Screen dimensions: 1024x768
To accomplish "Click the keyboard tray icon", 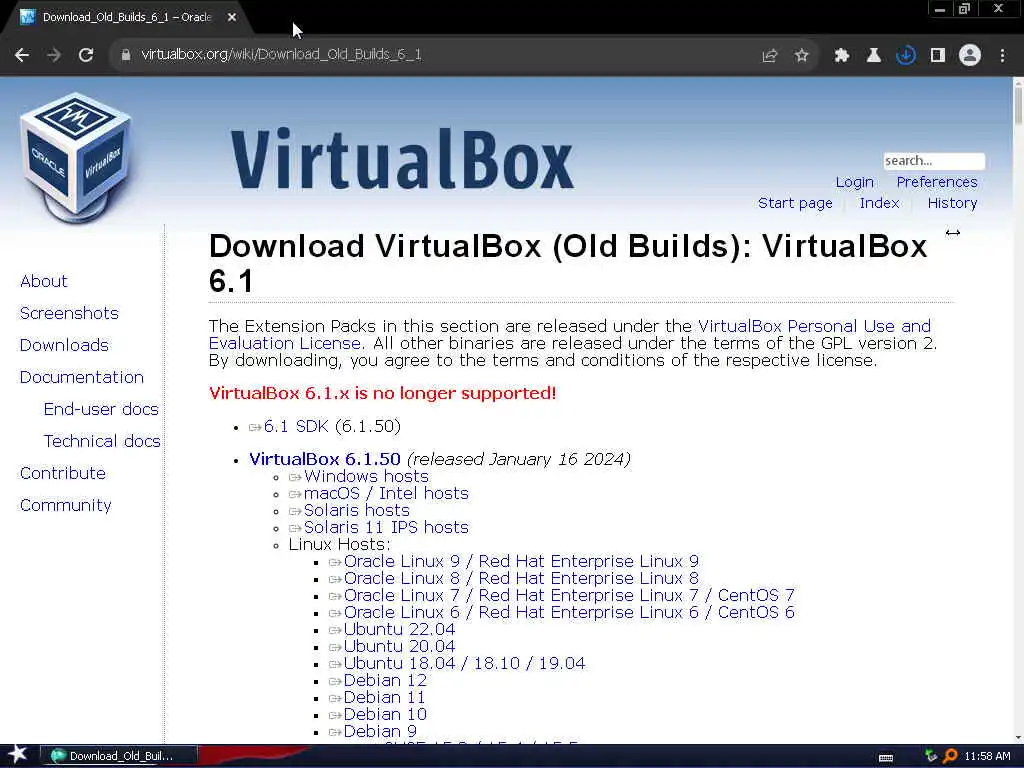I will point(886,757).
